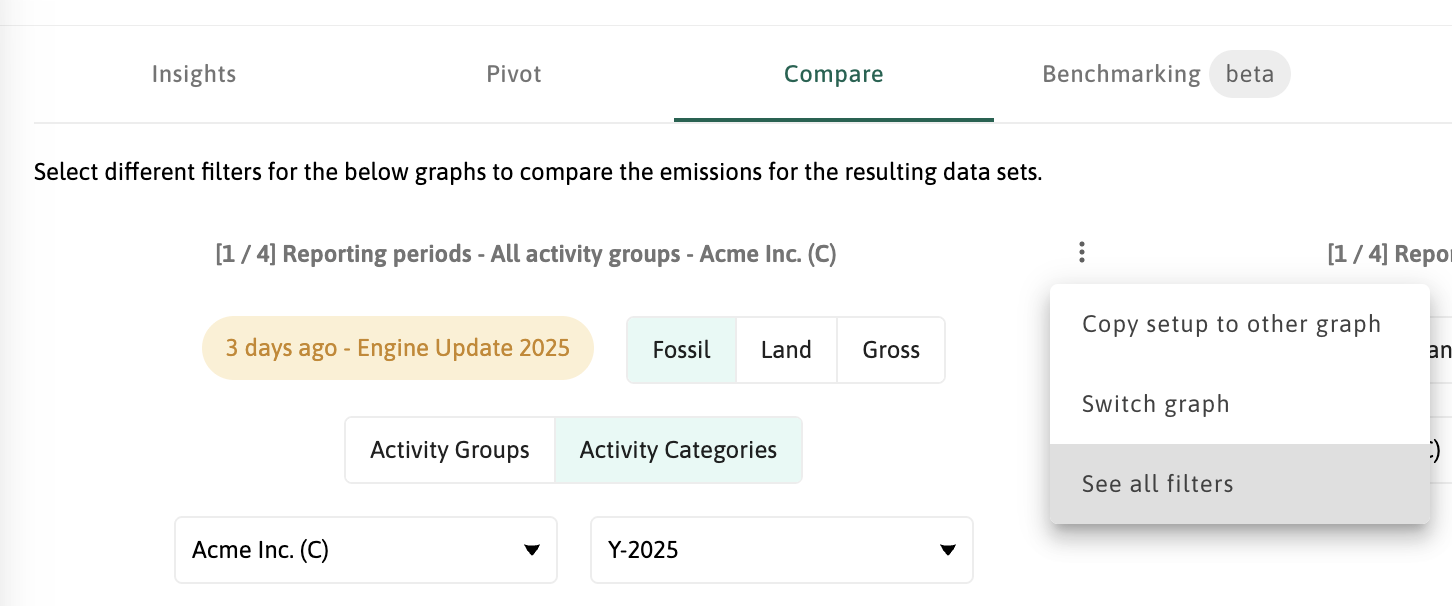Switch to the Pivot tab
The width and height of the screenshot is (1452, 606).
coord(514,75)
